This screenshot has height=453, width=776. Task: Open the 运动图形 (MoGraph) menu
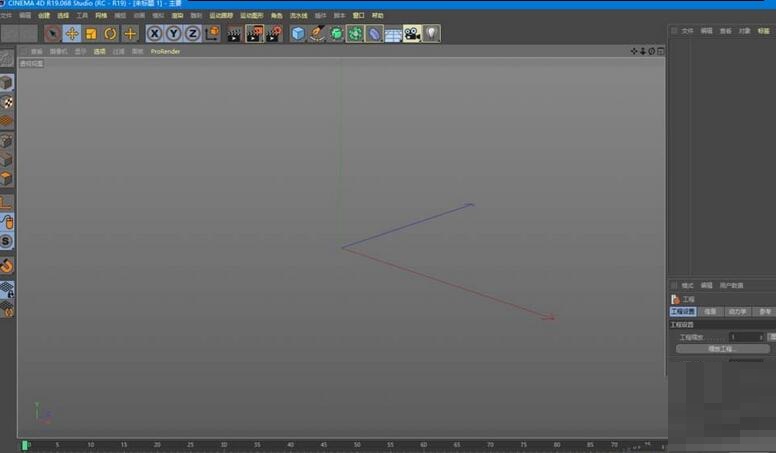coord(251,16)
